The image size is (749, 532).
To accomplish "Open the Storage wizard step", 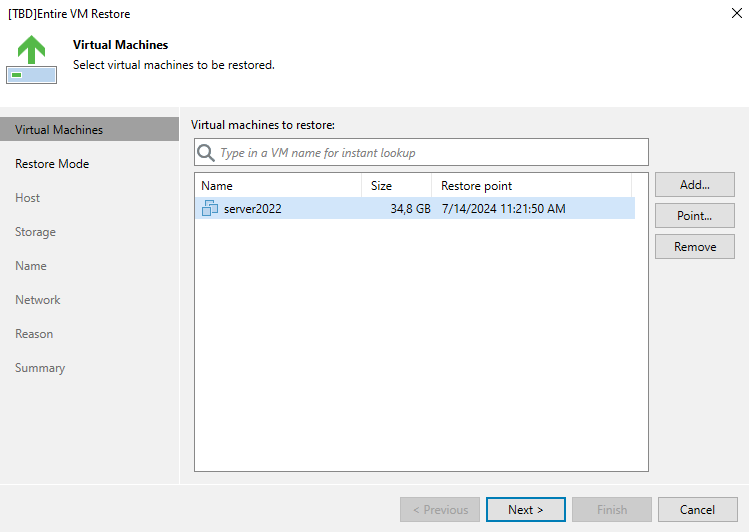I will coord(35,232).
